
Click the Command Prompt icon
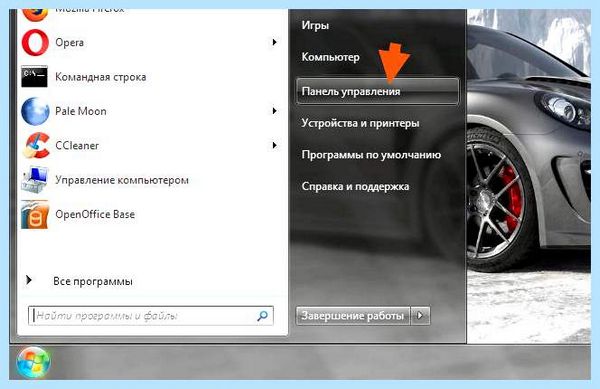(x=34, y=76)
